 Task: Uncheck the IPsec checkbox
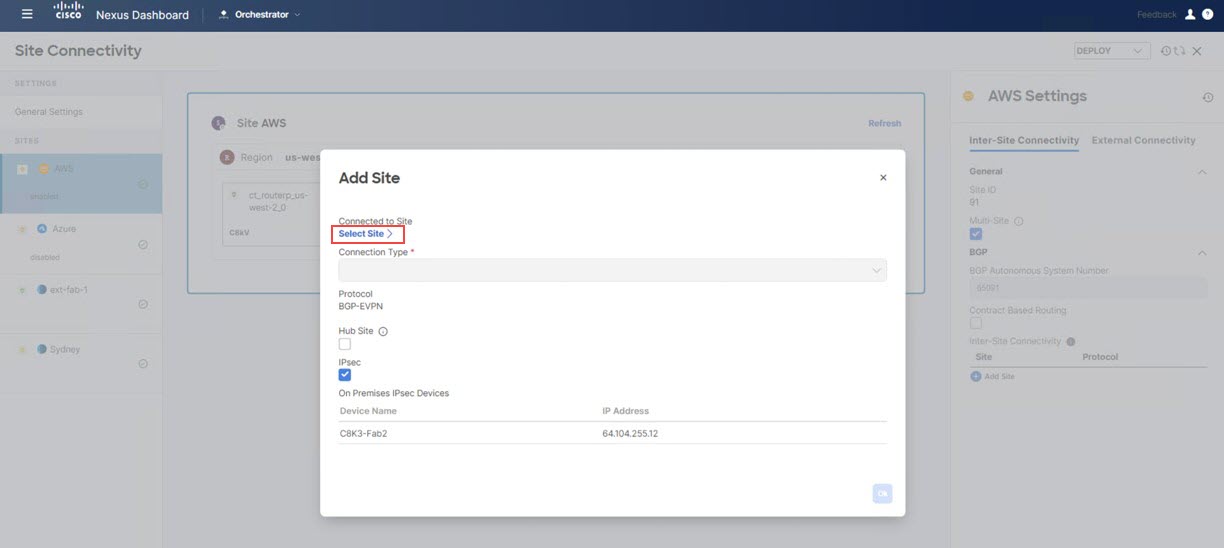[345, 375]
